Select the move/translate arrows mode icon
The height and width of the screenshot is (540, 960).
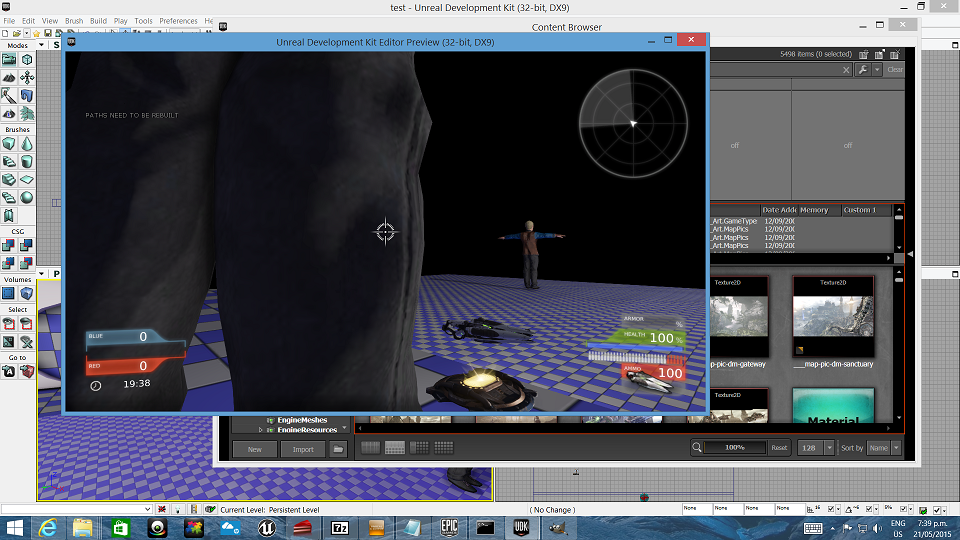[x=27, y=77]
